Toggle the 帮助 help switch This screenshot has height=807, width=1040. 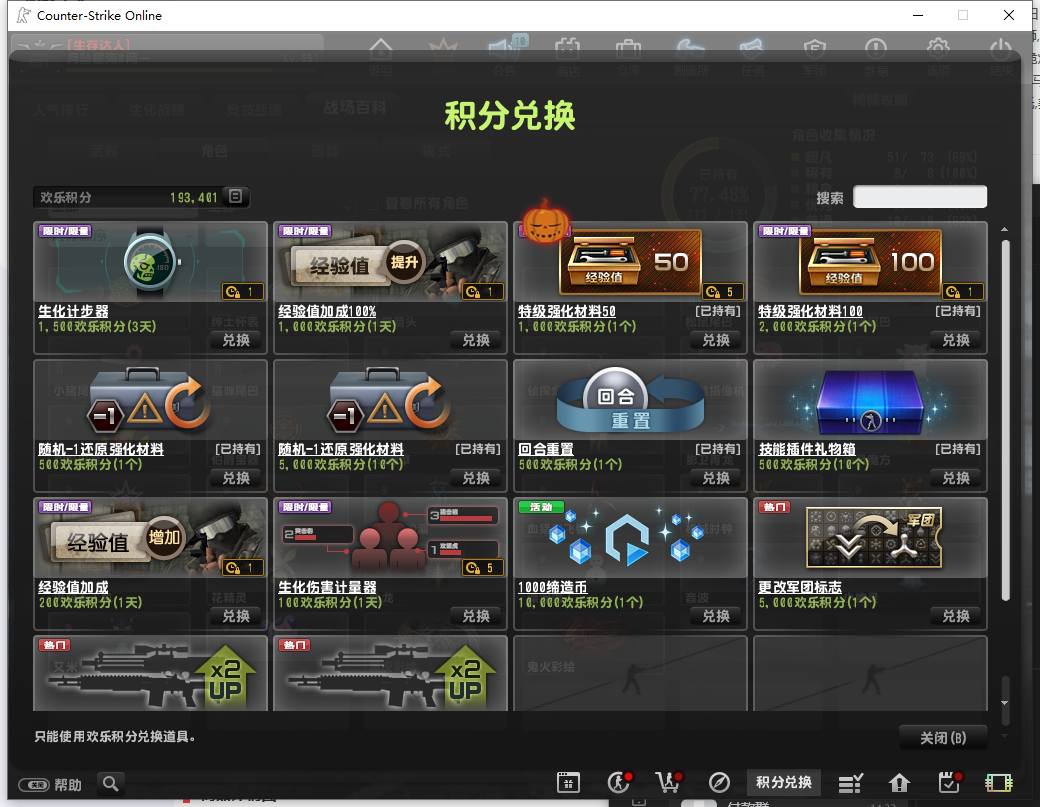pos(34,785)
